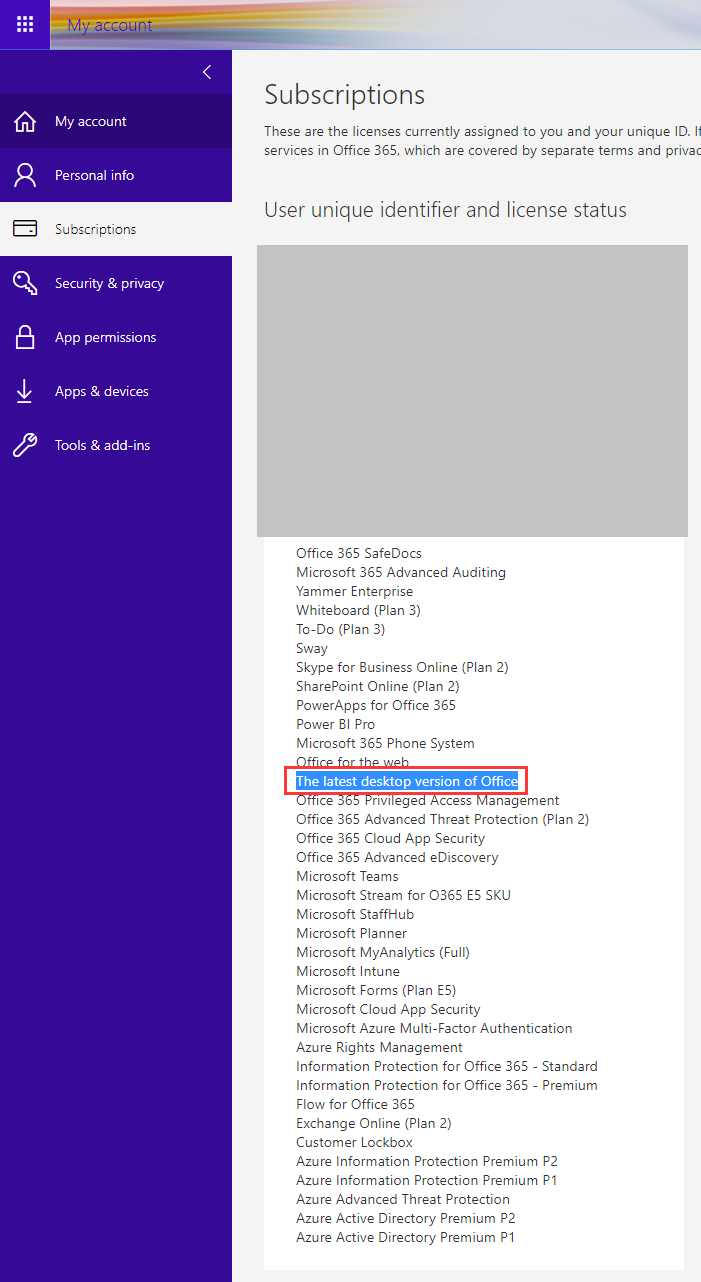
Task: Select Azure Active Directory Premium P2
Action: click(x=406, y=1218)
